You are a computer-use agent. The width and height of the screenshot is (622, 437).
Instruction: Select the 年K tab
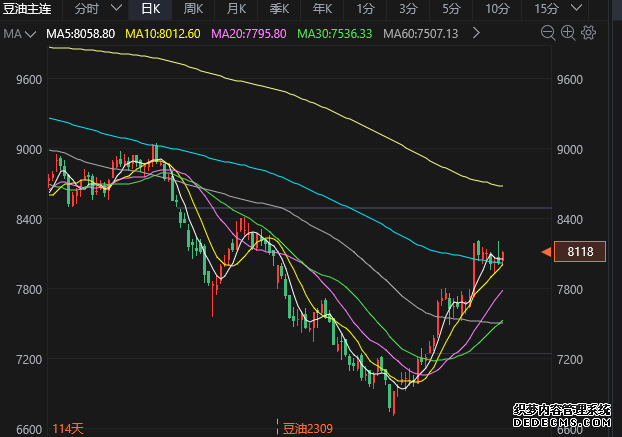click(322, 8)
